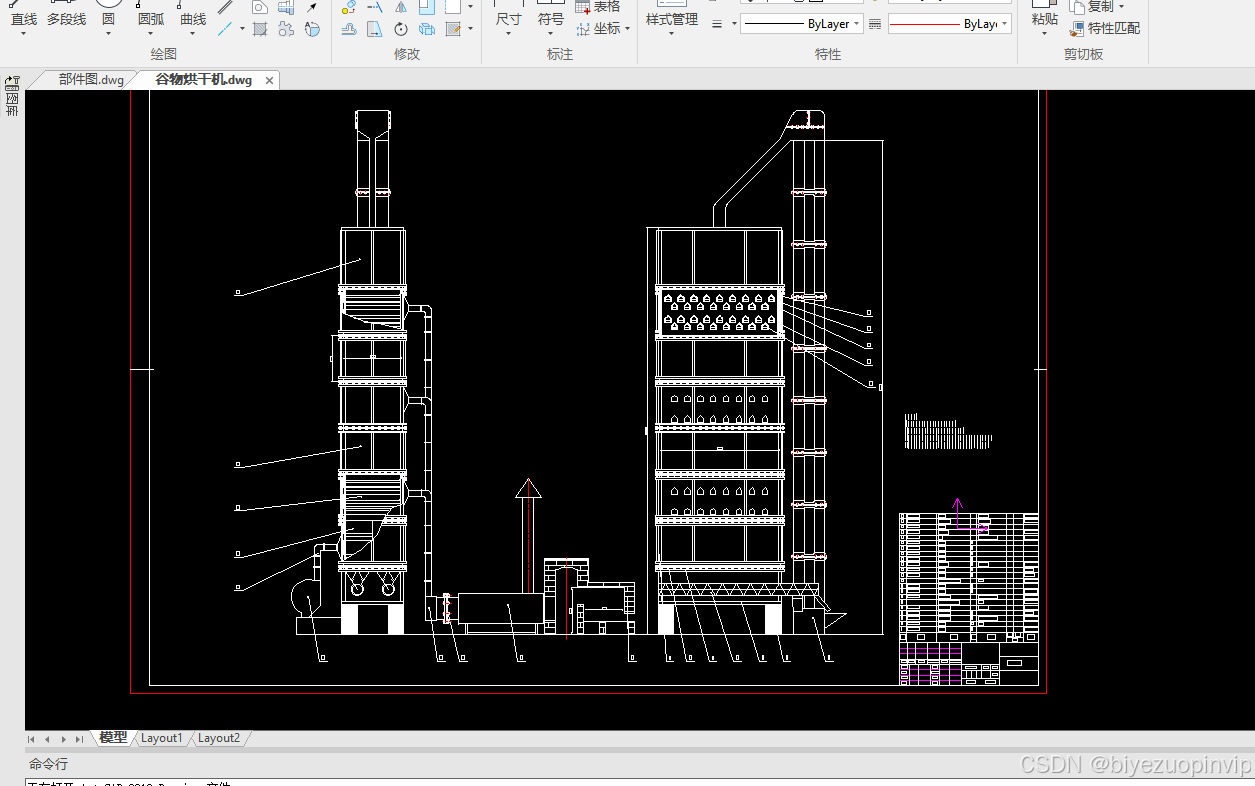Open the 样式管理 style manager dropdown
Image resolution: width=1255 pixels, height=786 pixels.
coord(671,34)
